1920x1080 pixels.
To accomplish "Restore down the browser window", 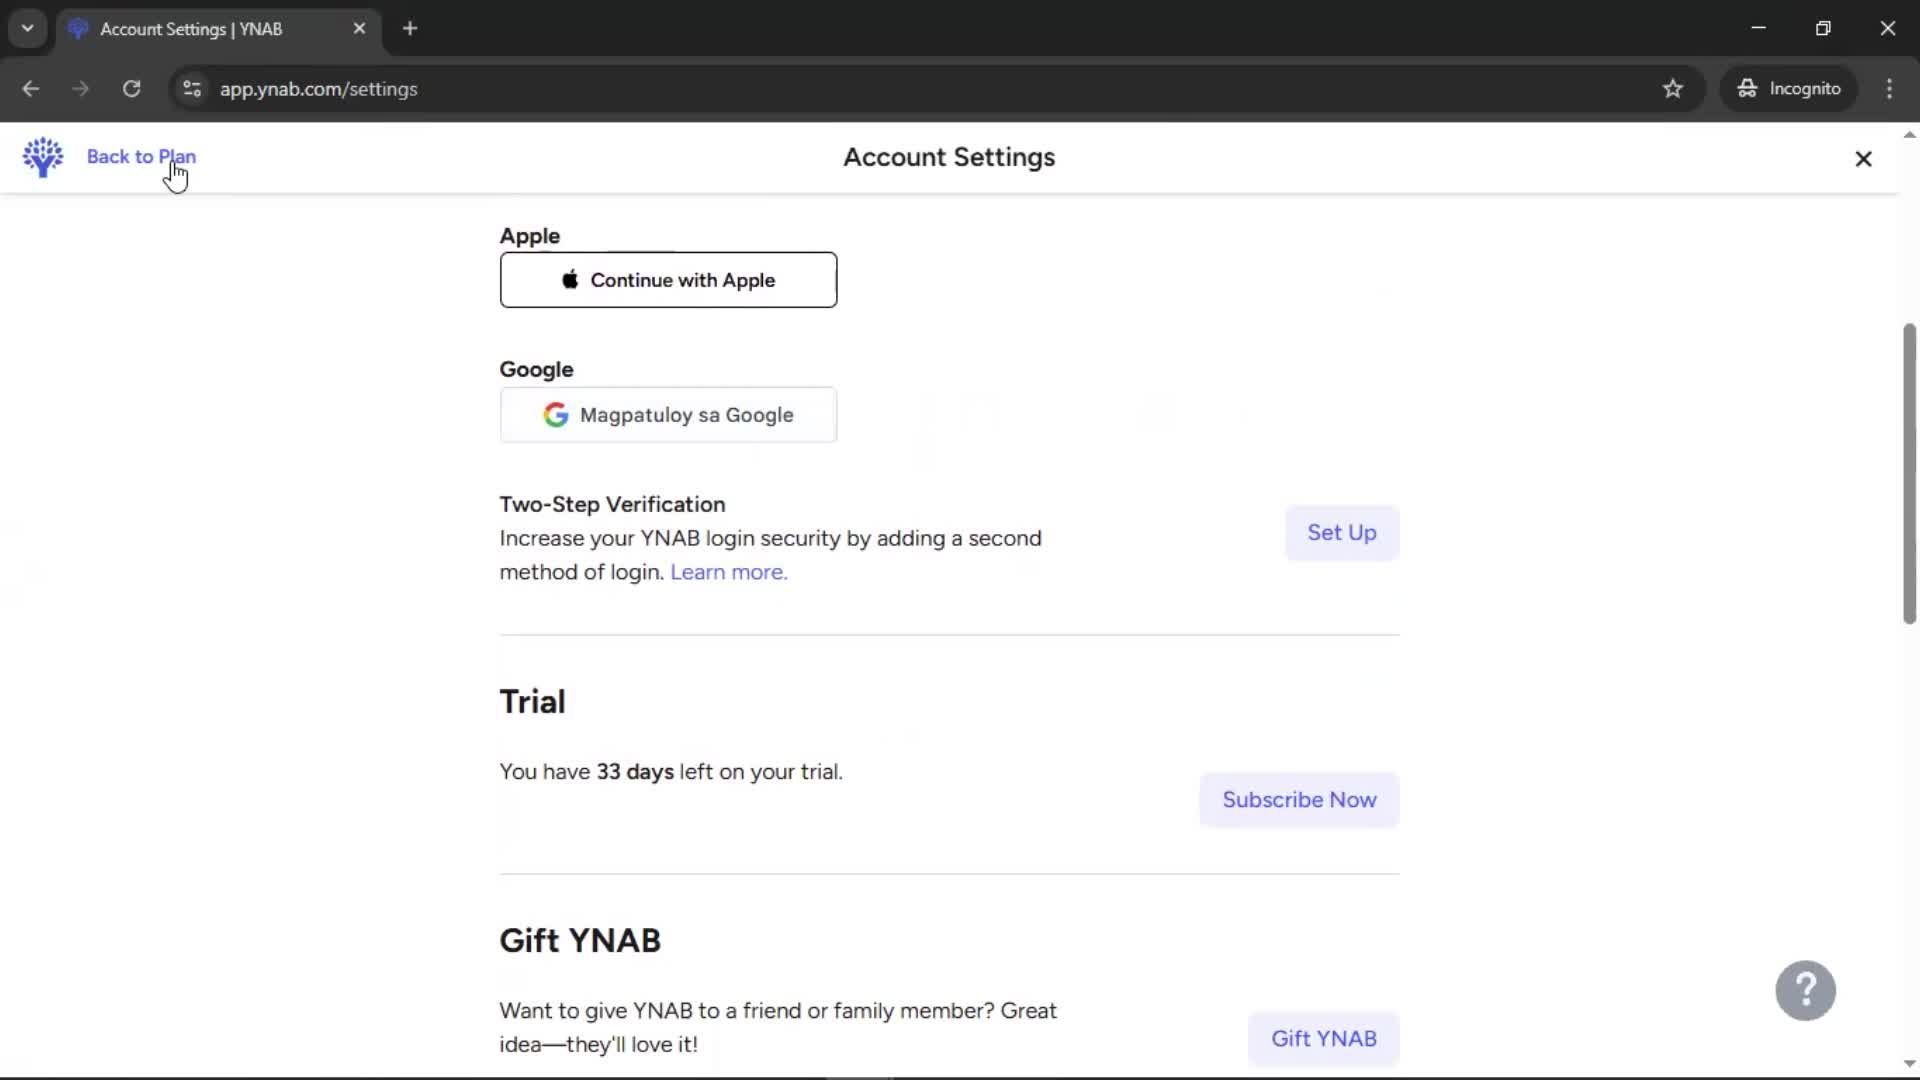I will 1823,28.
